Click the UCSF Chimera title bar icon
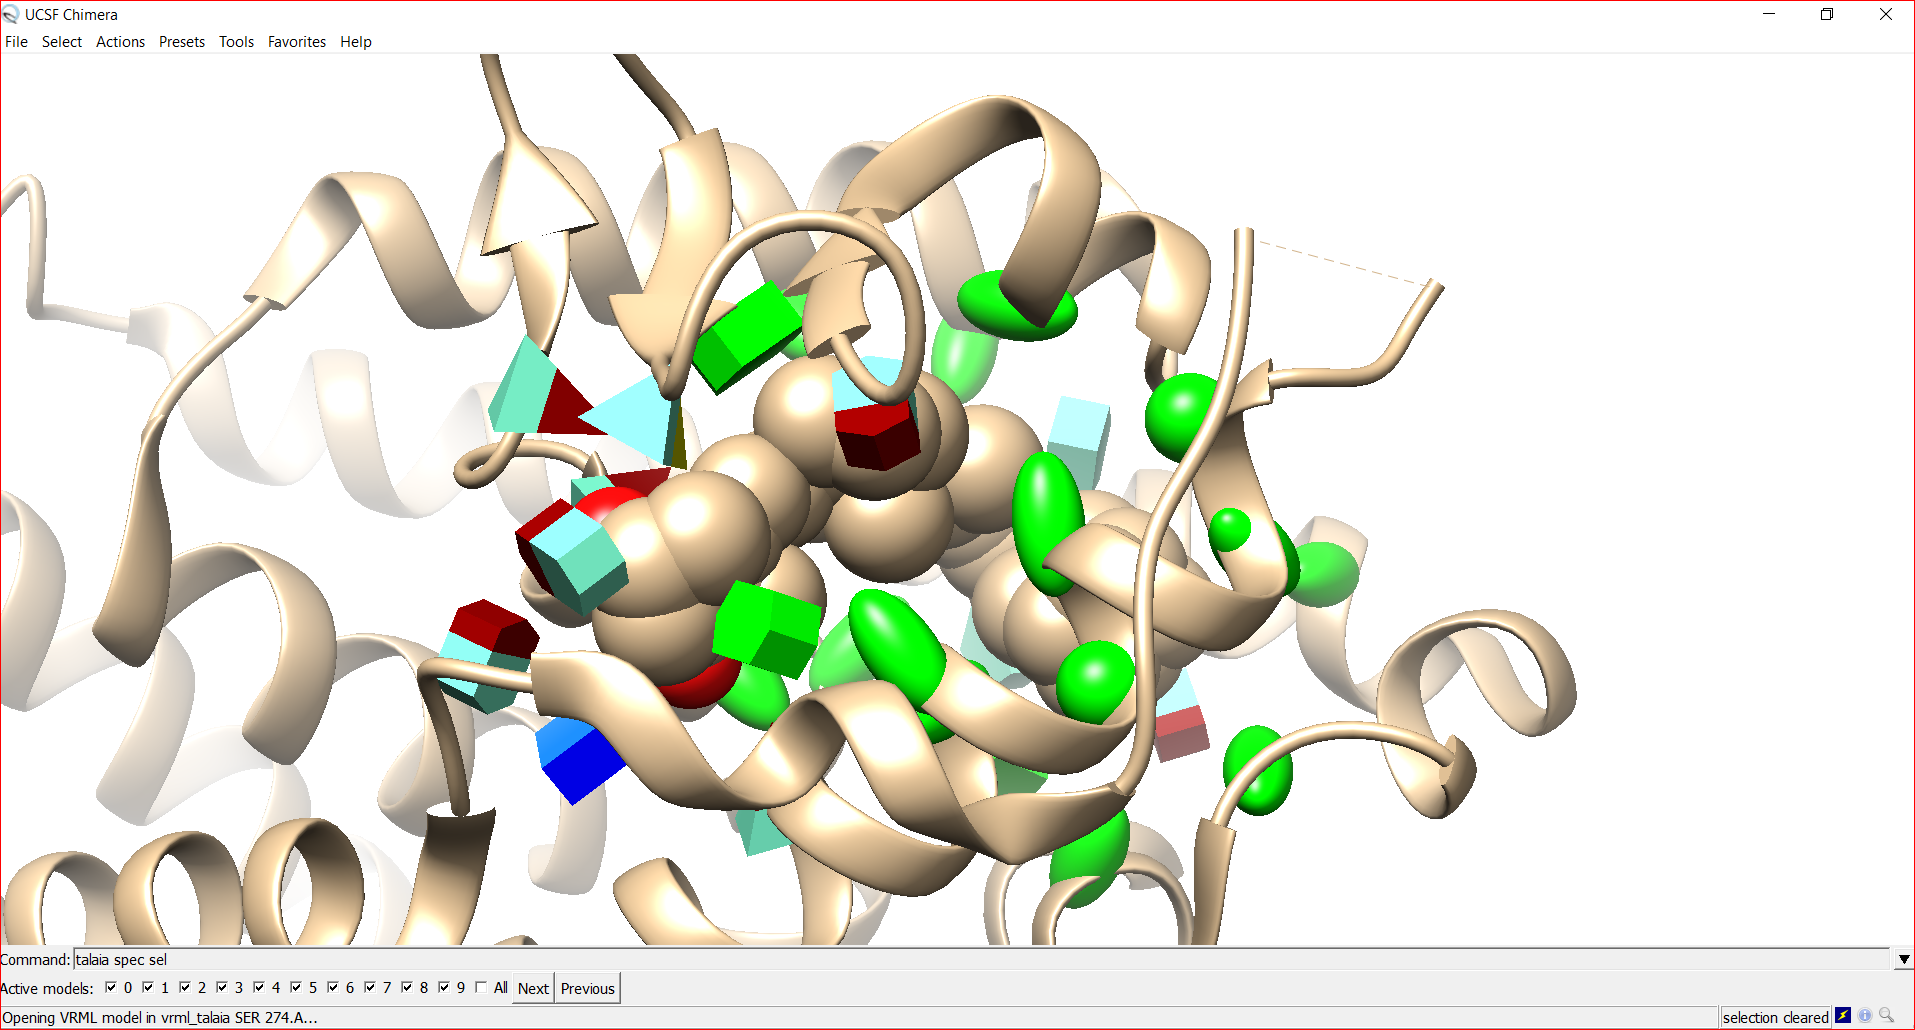Viewport: 1915px width, 1030px height. 11,14
